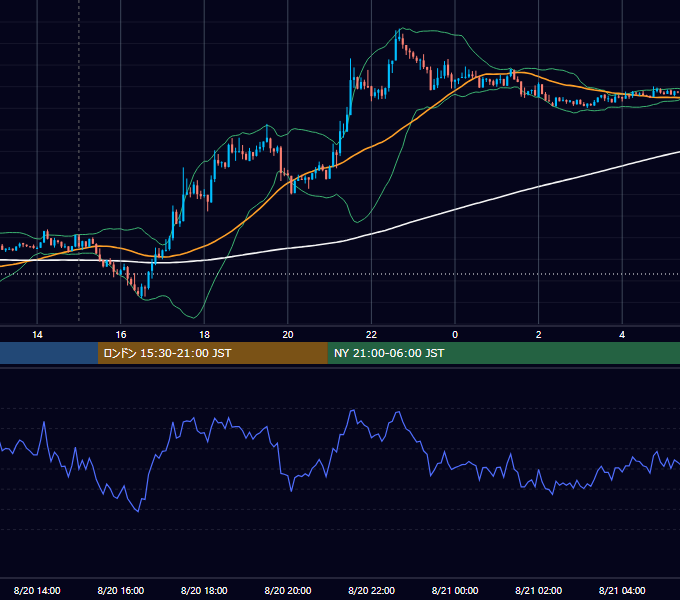The height and width of the screenshot is (600, 680).
Task: Click the '2' hour label on price chart axis
Action: click(x=539, y=335)
